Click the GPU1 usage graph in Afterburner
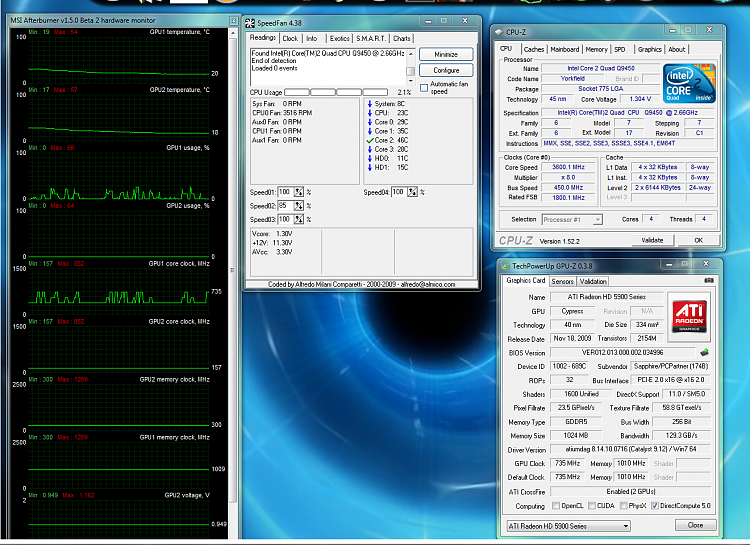 click(x=119, y=176)
